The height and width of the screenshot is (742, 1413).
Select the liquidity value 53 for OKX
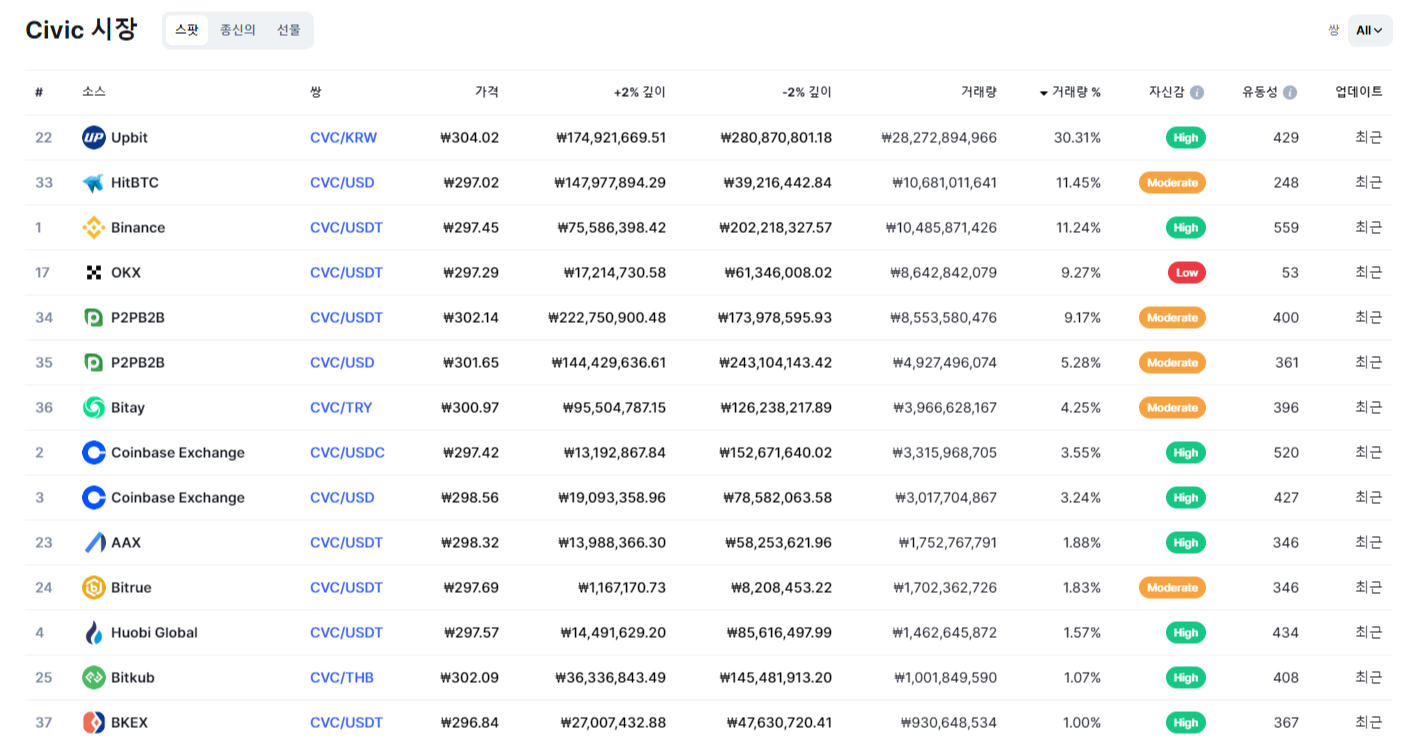pyautogui.click(x=1290, y=273)
